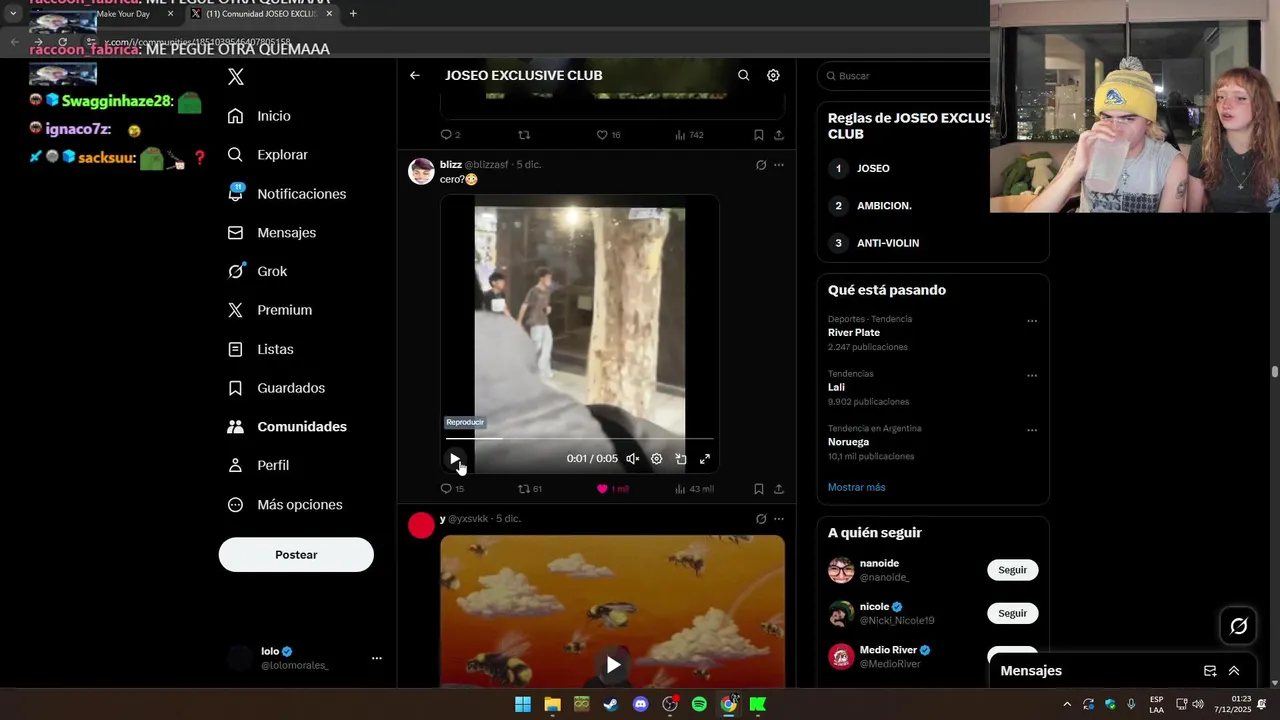The width and height of the screenshot is (1280, 720).
Task: Open more options on the @yxsvkk post
Action: click(x=779, y=519)
